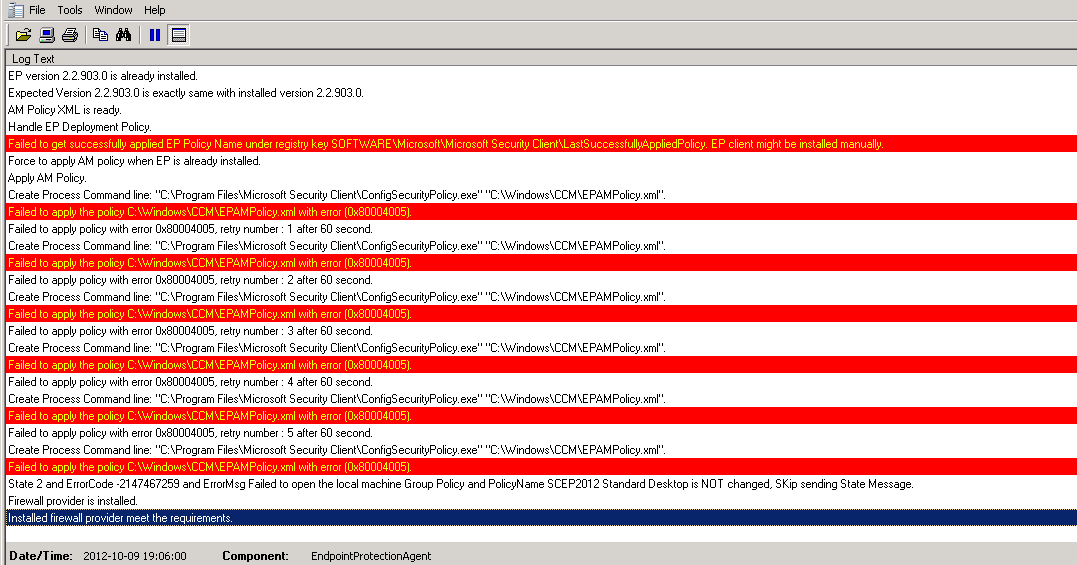Click the Copy to clipboard toolbar icon
The width and height of the screenshot is (1077, 565).
100,35
